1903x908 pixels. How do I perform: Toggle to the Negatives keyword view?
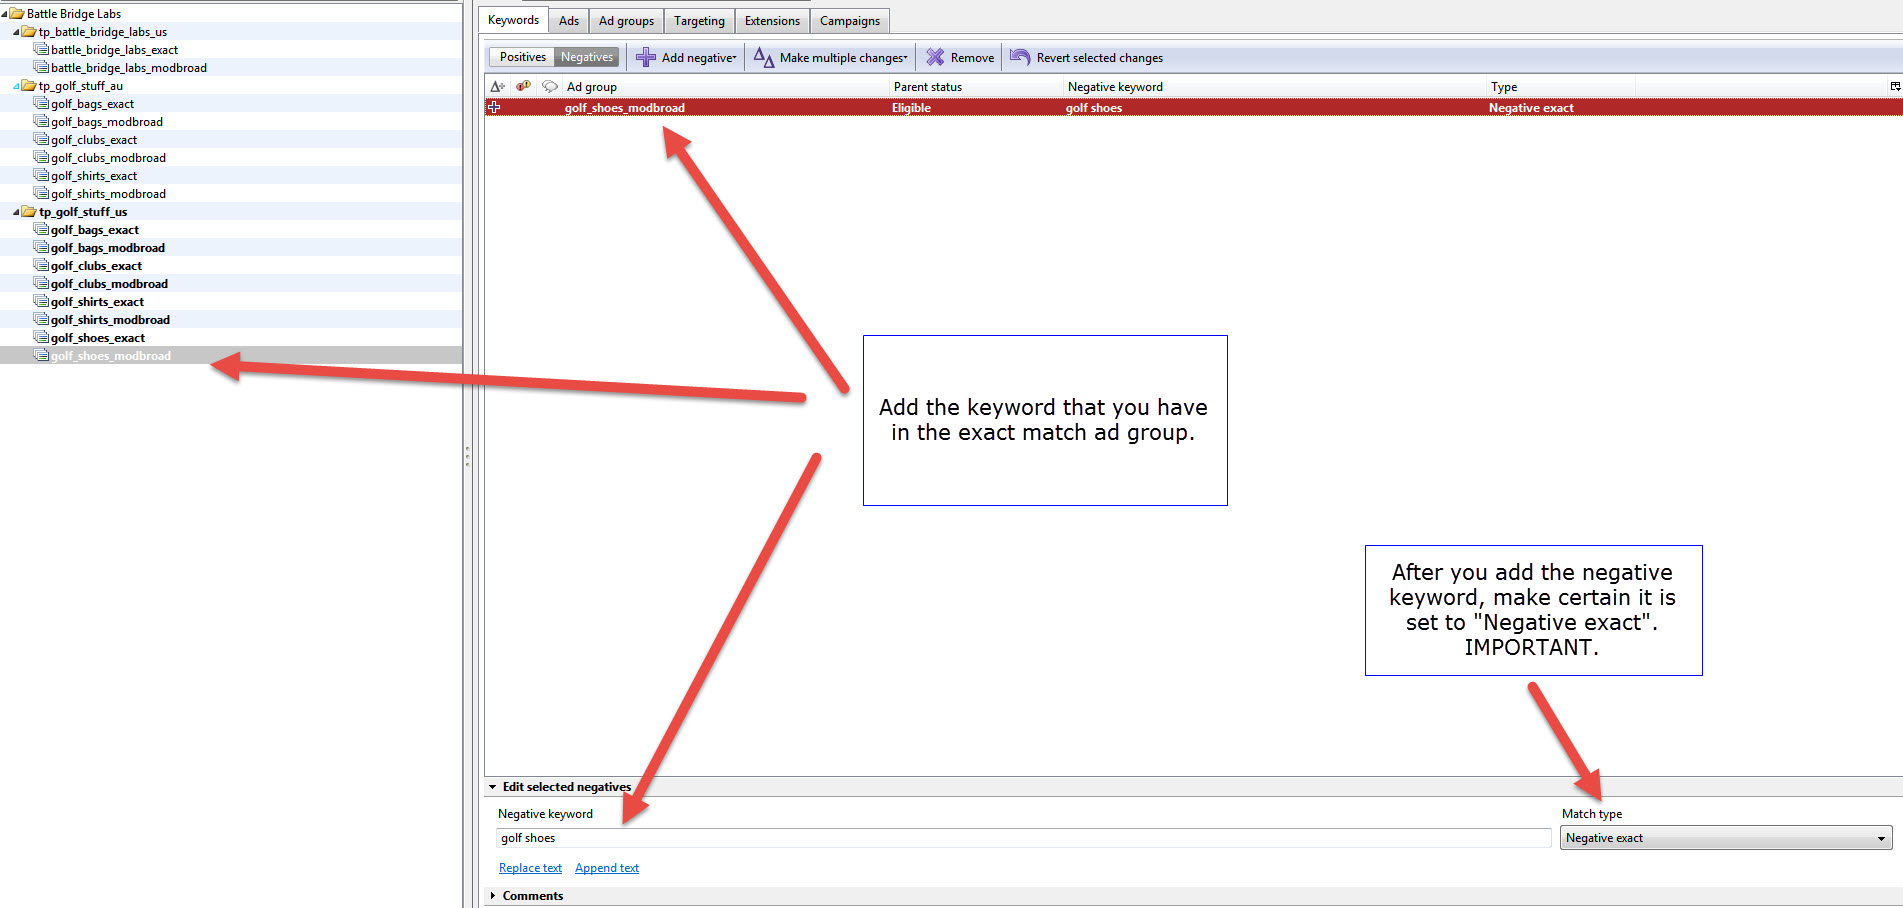587,58
